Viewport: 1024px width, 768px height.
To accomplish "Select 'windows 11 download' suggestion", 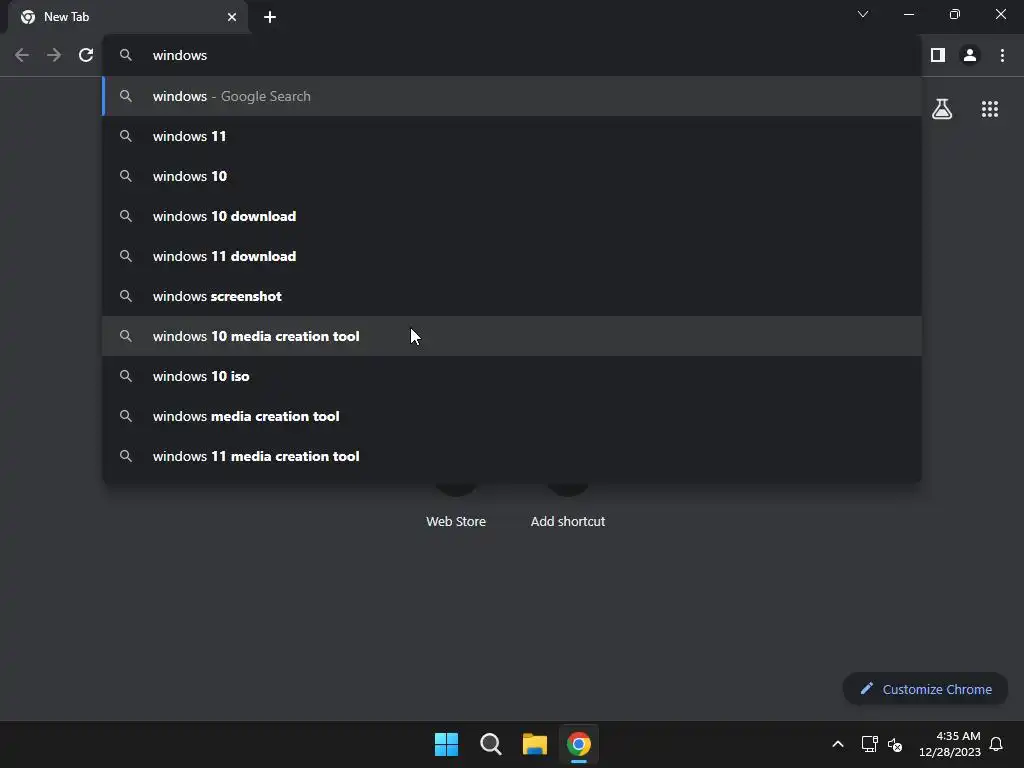I will coord(512,256).
